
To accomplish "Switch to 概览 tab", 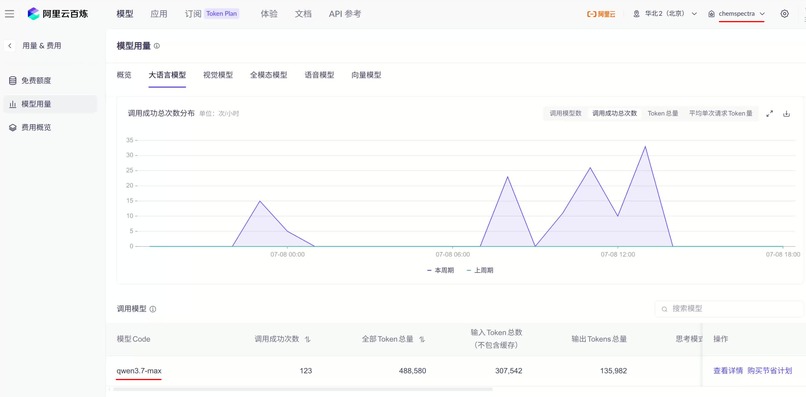I will point(124,75).
